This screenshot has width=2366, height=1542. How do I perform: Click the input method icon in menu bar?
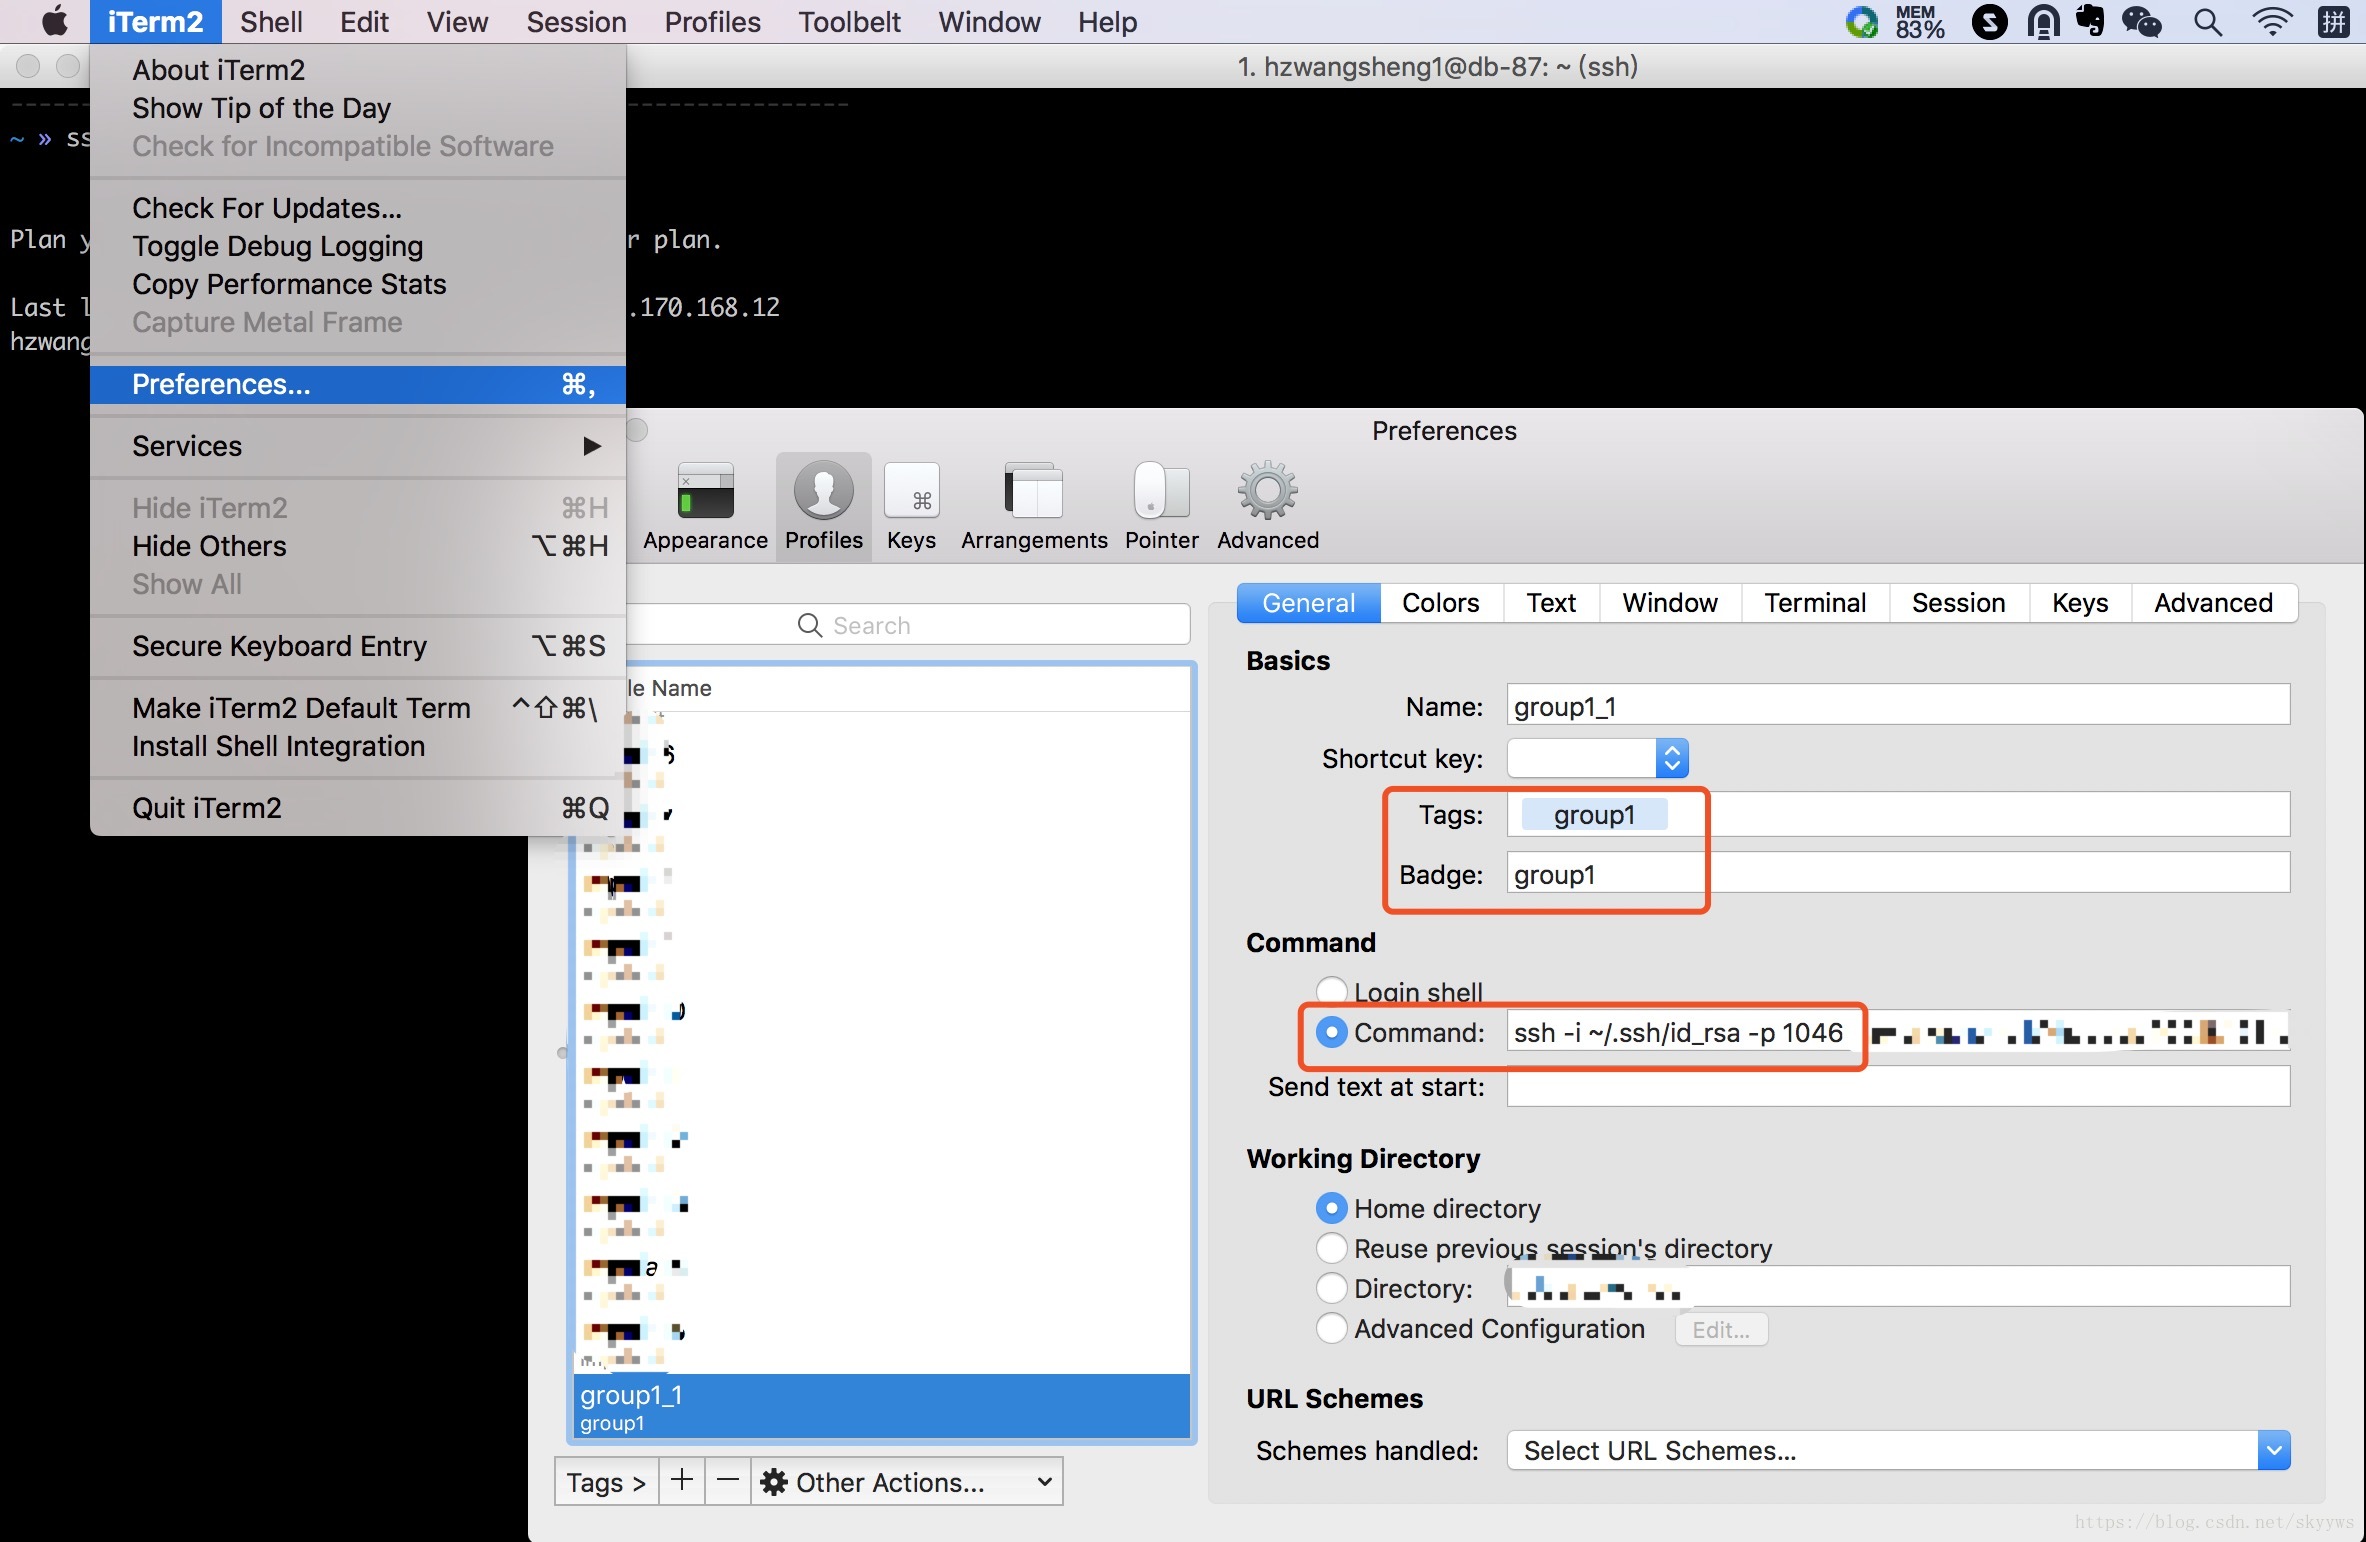(x=2335, y=21)
